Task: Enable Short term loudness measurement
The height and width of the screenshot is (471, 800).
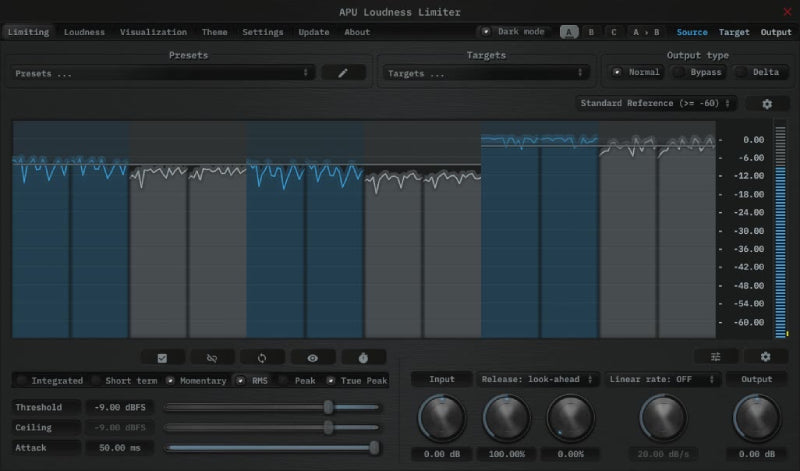Action: pos(125,381)
